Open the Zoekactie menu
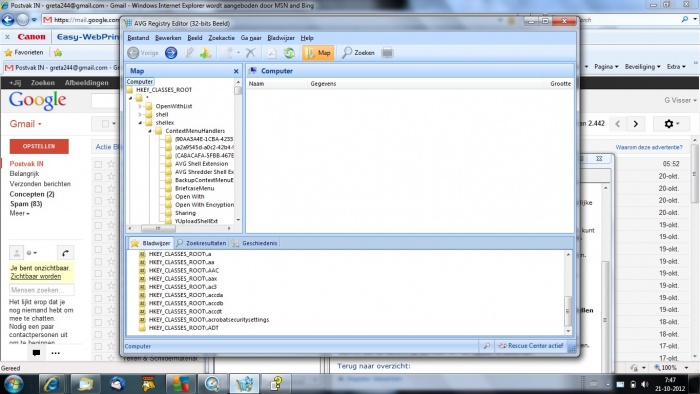The image size is (700, 394). coord(221,38)
